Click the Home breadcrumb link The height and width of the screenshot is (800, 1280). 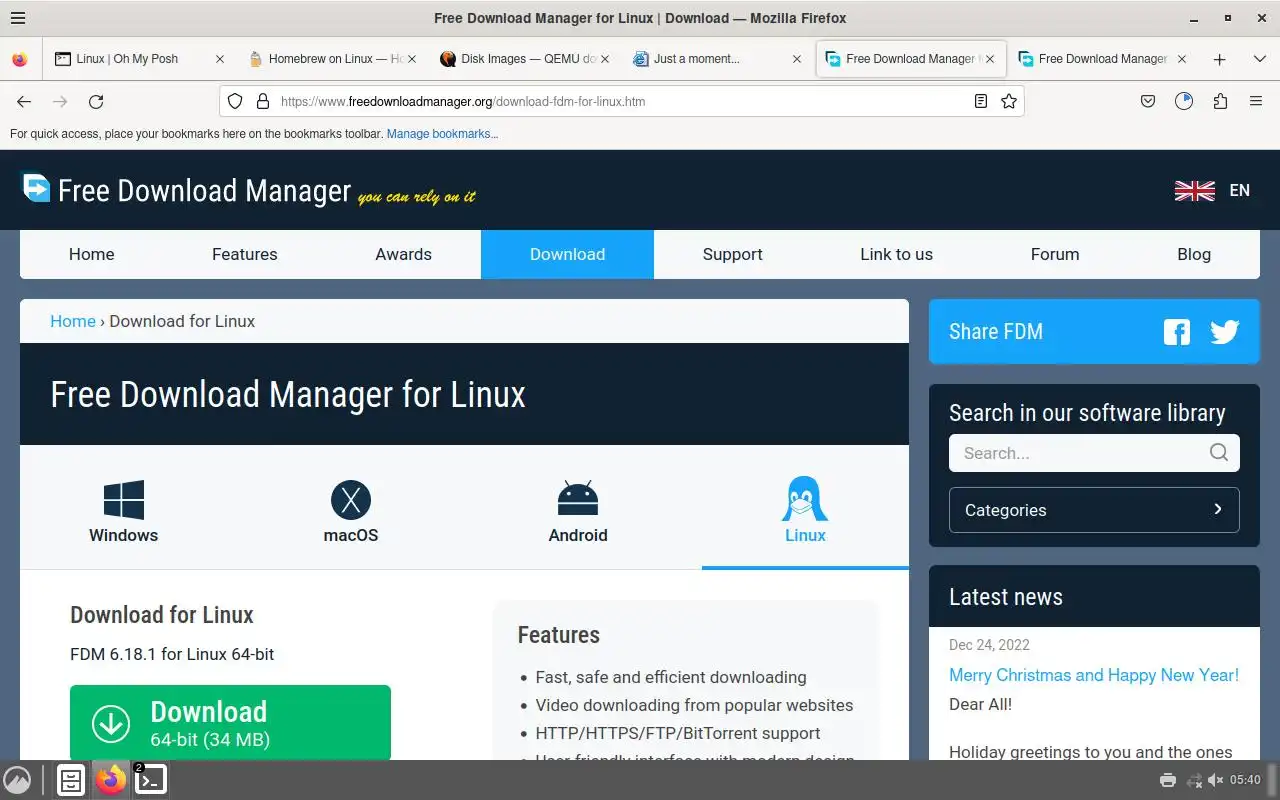pos(73,321)
